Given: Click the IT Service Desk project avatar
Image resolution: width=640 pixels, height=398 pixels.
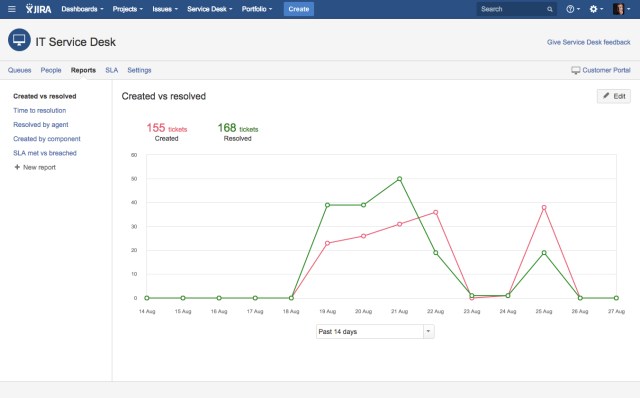Looking at the screenshot, I should [x=19, y=40].
